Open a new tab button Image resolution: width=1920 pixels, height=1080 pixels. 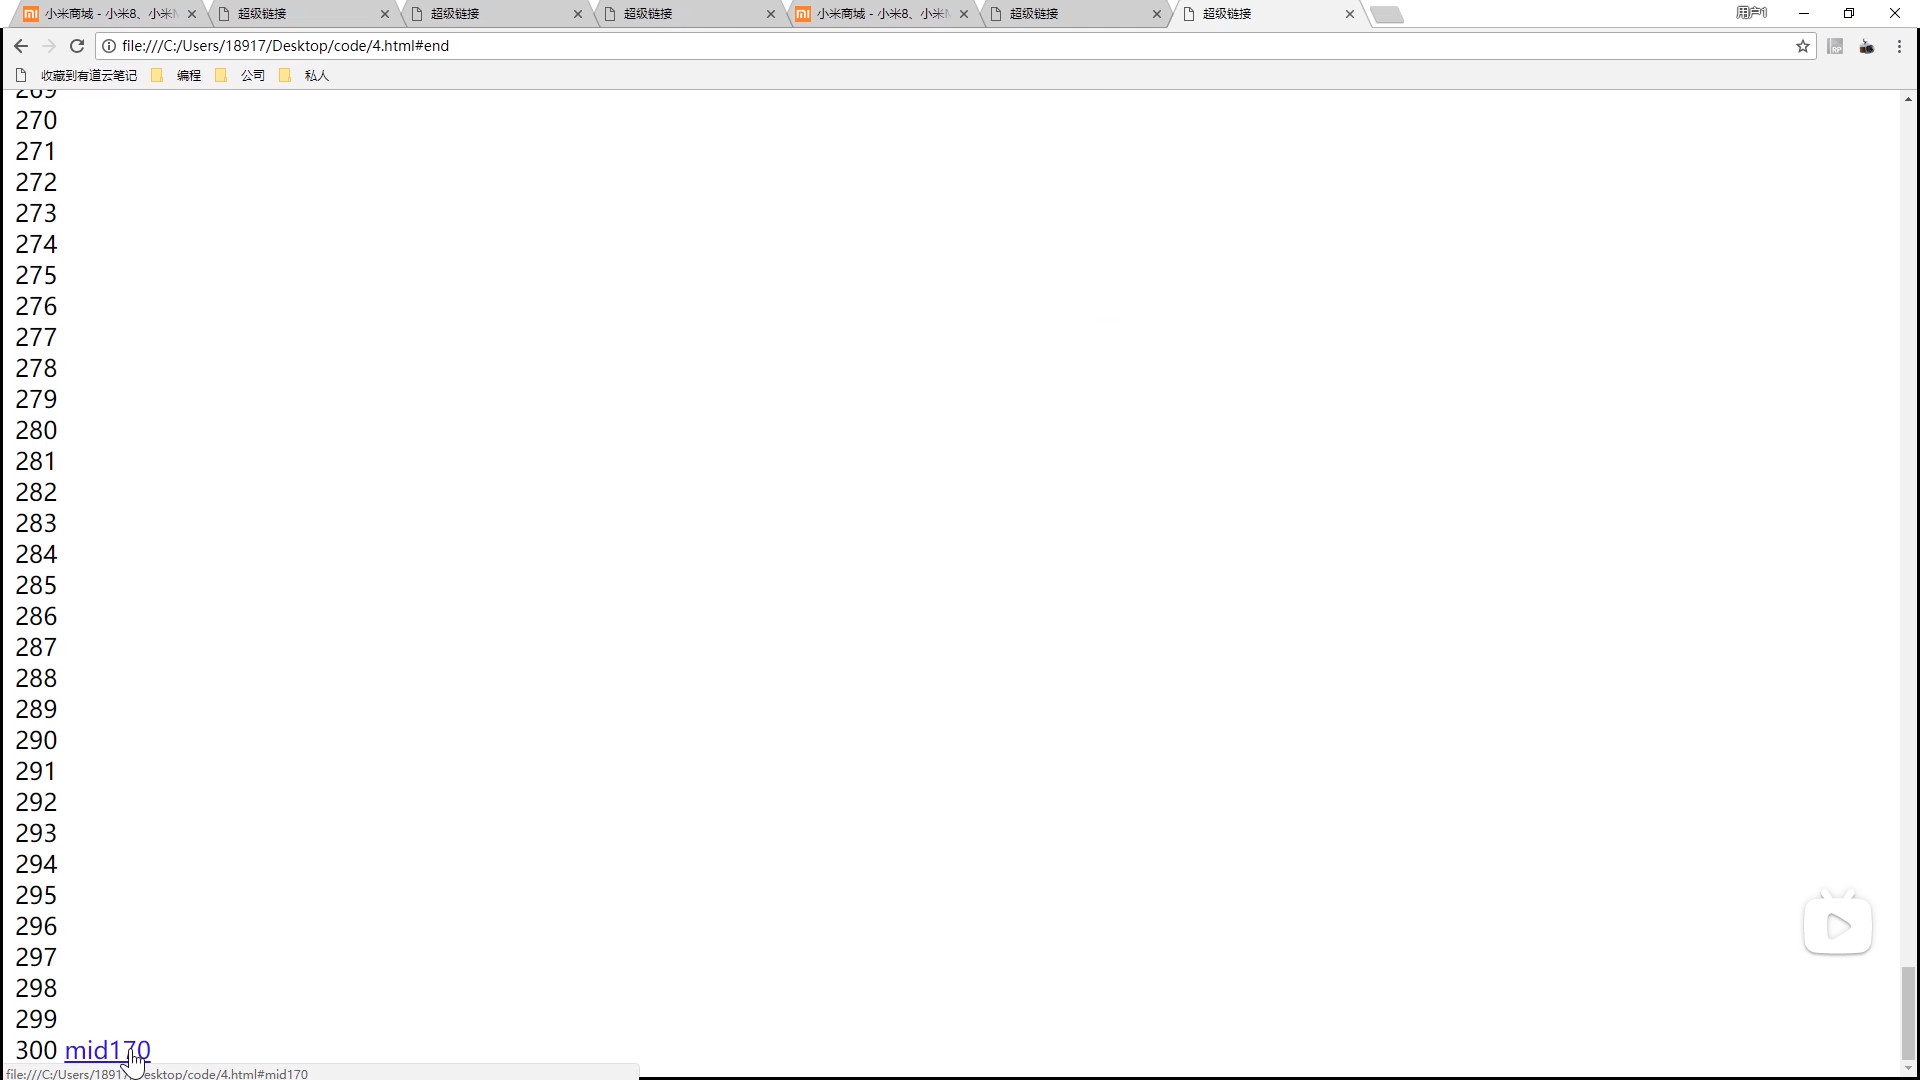pos(1387,14)
